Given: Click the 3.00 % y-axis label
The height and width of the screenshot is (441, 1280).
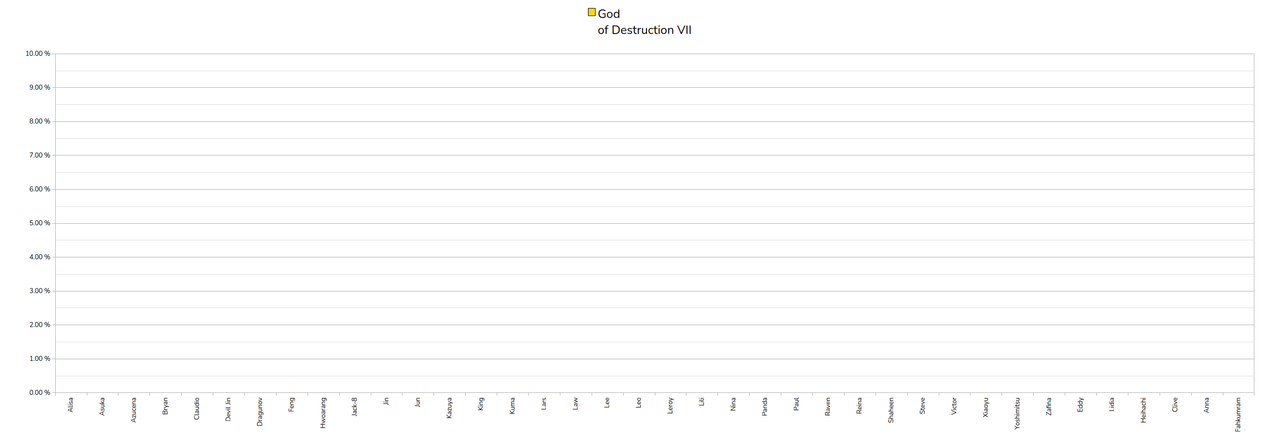Looking at the screenshot, I should tap(38, 291).
